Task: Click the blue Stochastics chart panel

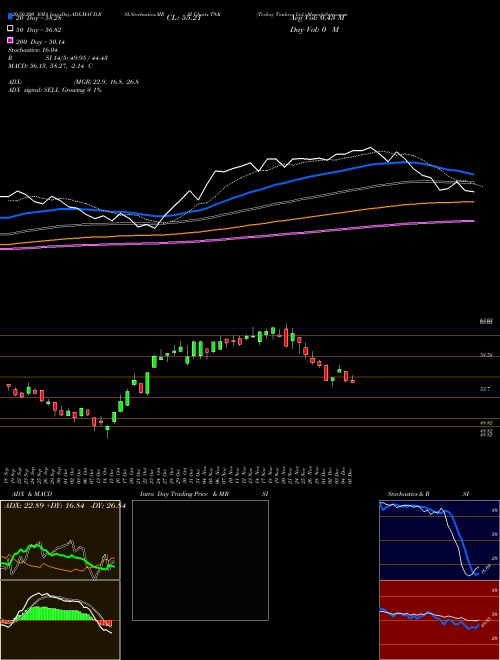Action: click(x=439, y=540)
